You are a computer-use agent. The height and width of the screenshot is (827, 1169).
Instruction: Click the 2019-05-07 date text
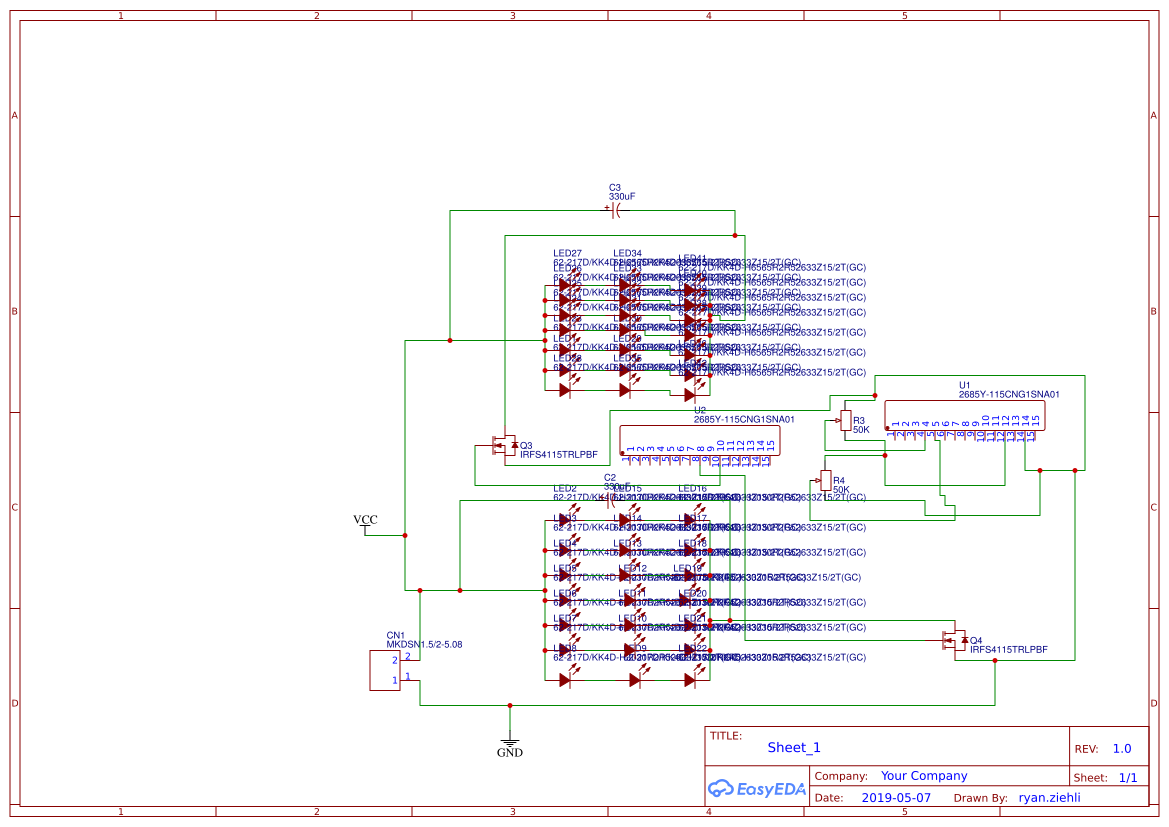[895, 797]
